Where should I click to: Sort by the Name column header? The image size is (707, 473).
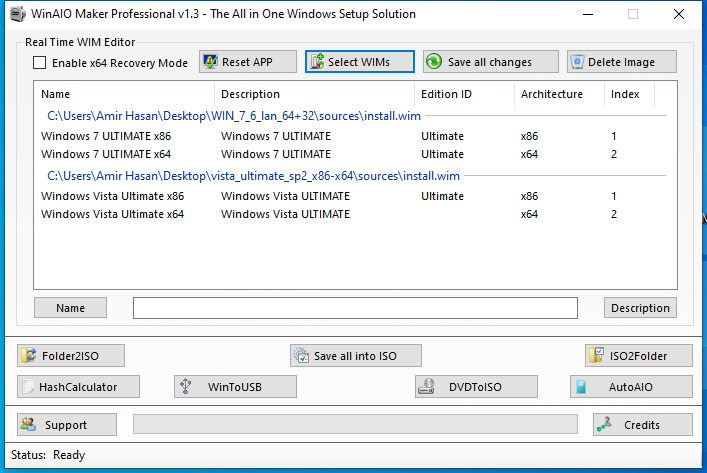click(x=124, y=94)
